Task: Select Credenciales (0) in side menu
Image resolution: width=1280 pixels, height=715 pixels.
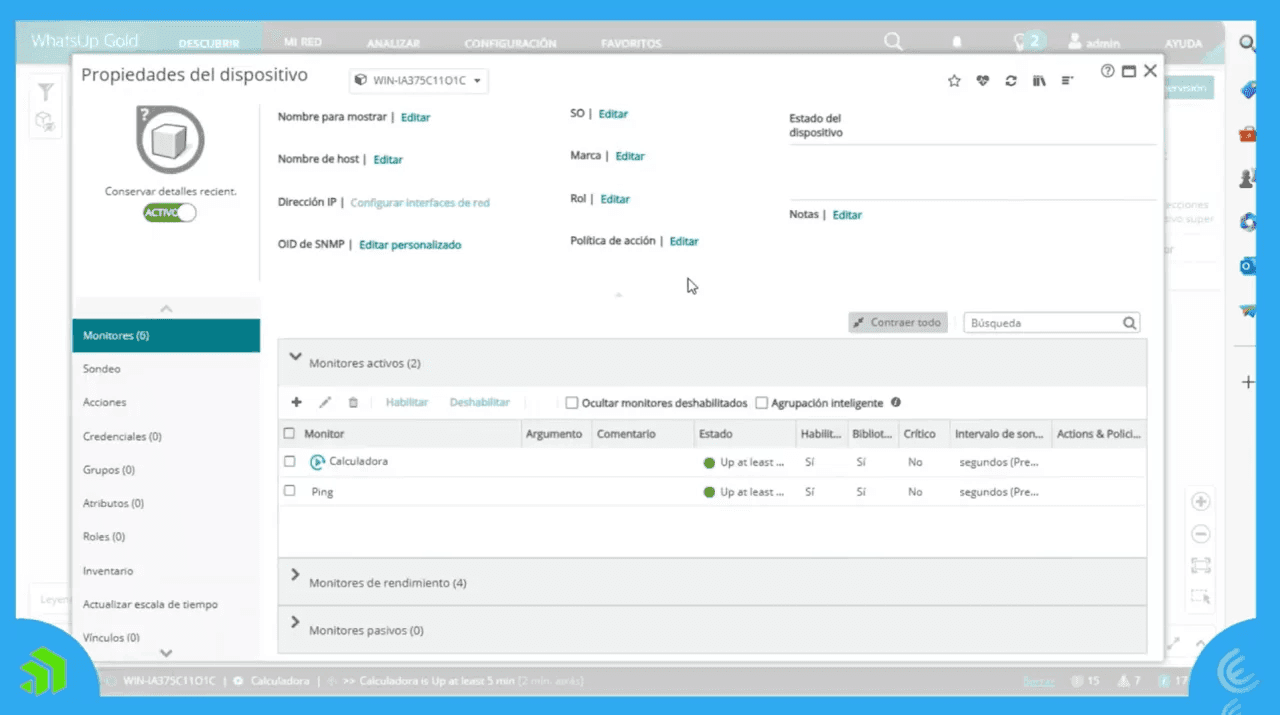Action: point(166,436)
